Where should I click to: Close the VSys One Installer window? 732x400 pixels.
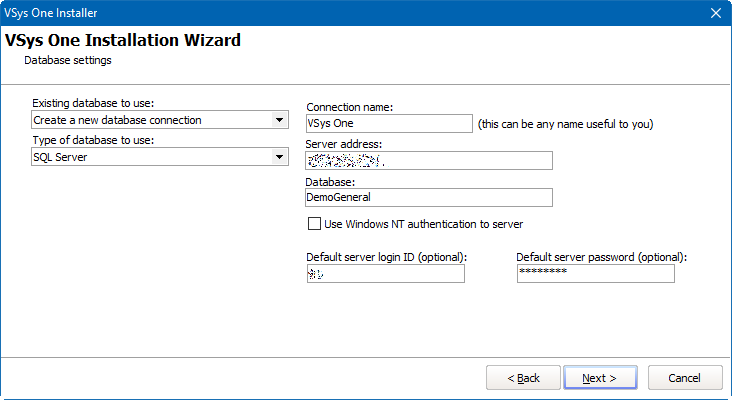(715, 12)
